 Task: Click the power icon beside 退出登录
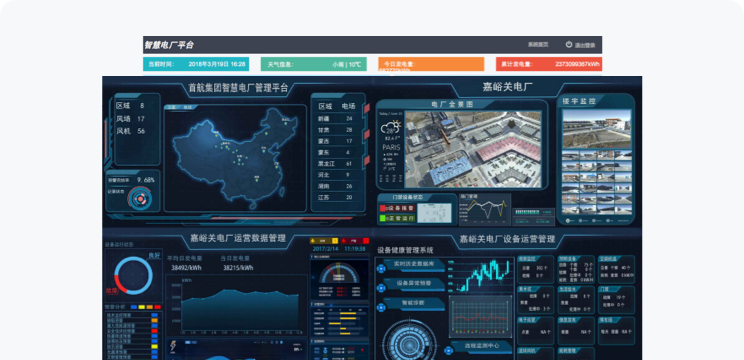(x=568, y=45)
